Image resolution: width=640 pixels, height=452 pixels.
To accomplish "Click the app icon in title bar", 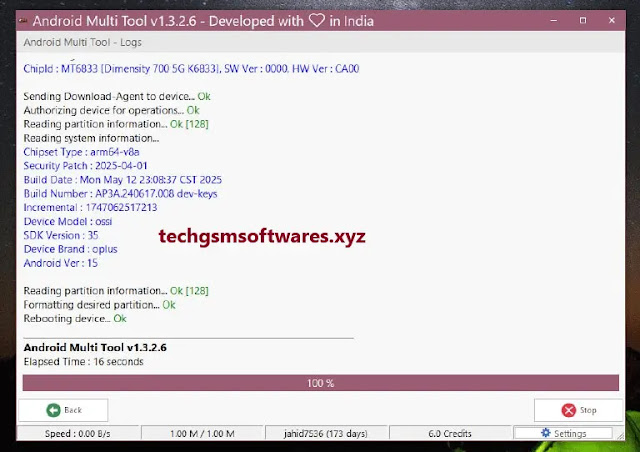I will (x=23, y=20).
